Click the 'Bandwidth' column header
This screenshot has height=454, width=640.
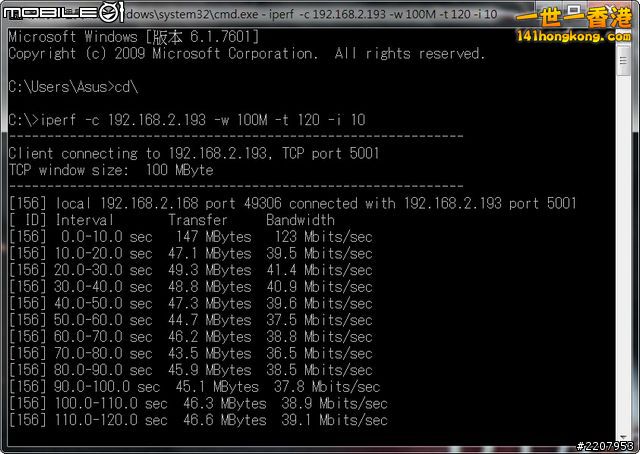click(300, 220)
